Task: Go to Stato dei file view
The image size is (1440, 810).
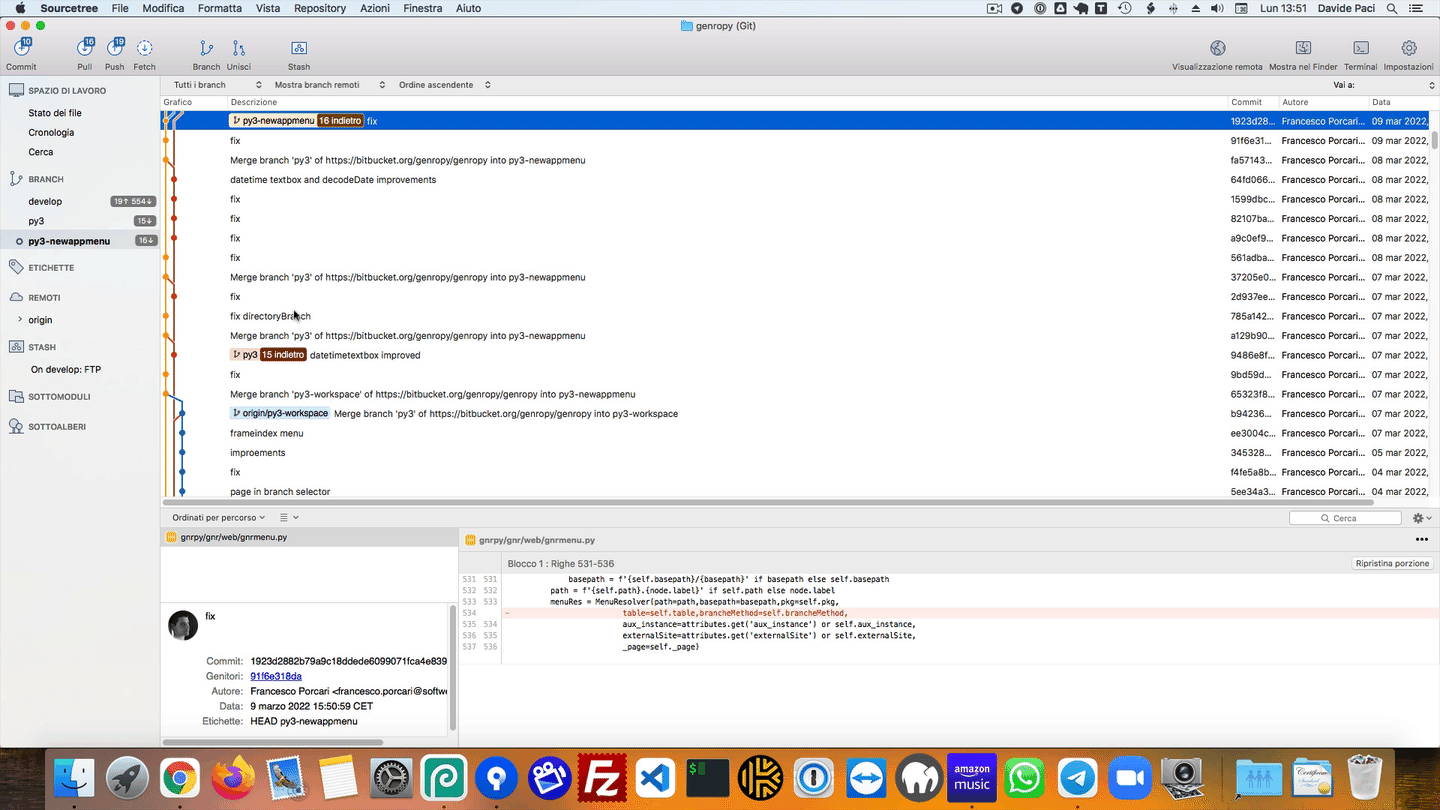Action: [x=55, y=113]
